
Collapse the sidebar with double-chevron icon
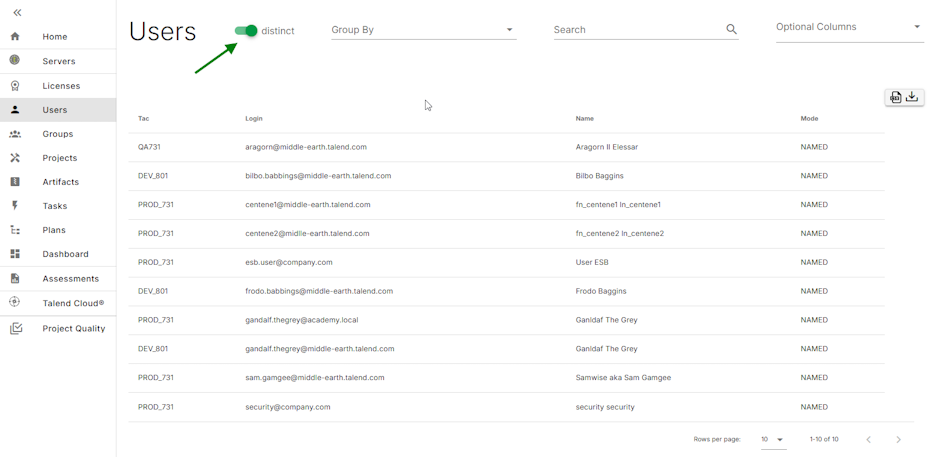pos(17,13)
